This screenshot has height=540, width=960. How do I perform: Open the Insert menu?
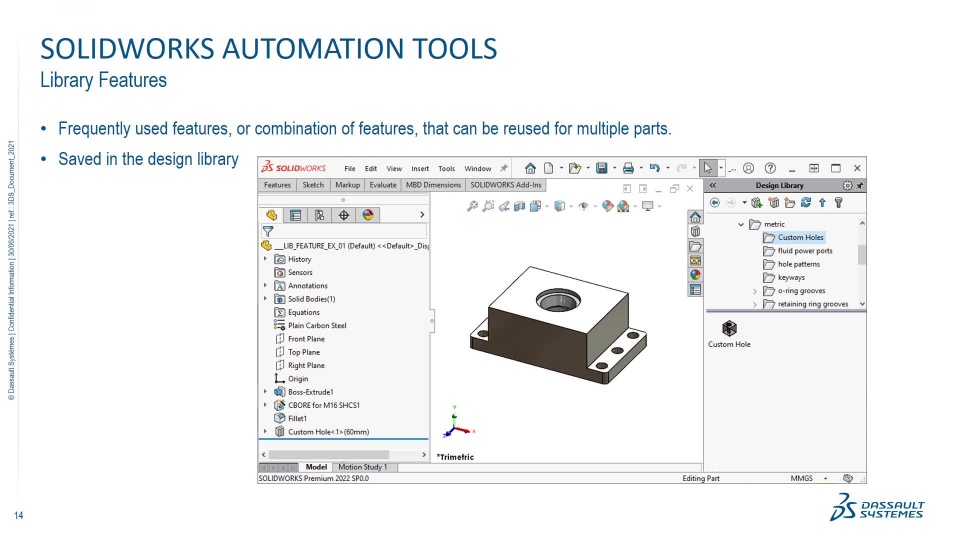pyautogui.click(x=420, y=168)
